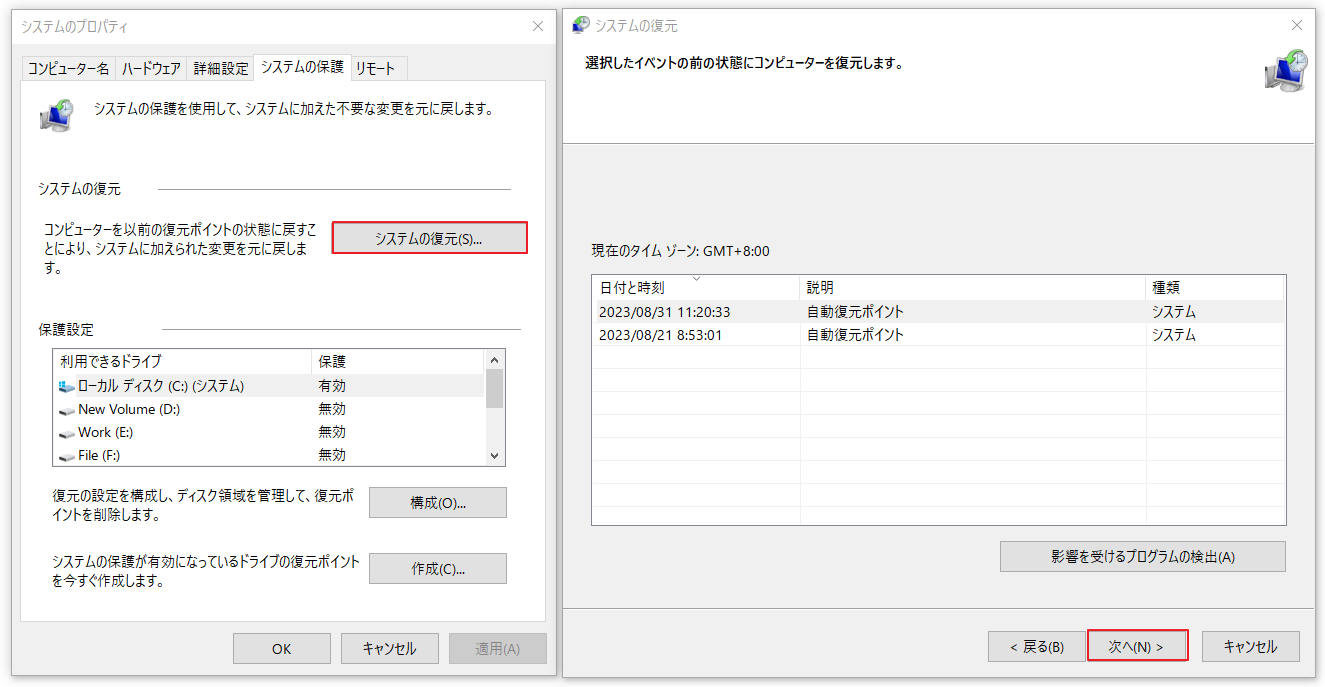Click the System Restore wizard computer graphic

coord(1286,71)
